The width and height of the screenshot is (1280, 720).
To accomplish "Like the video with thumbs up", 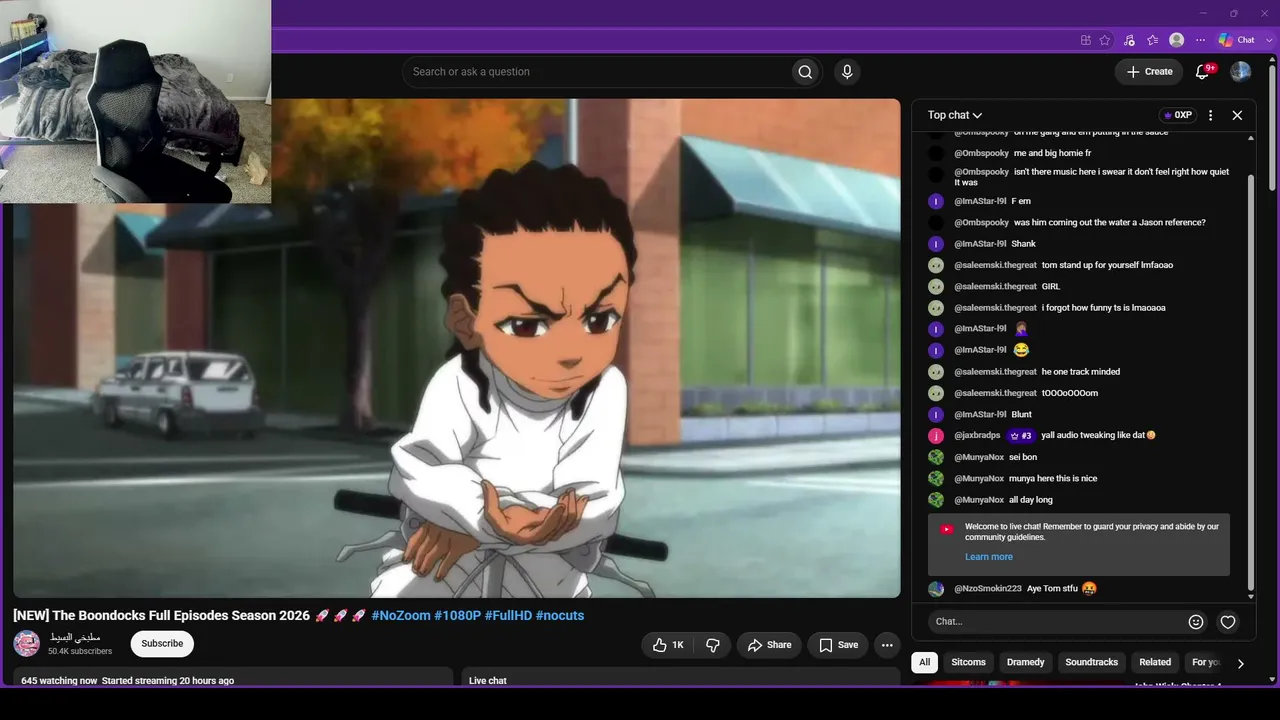I will (x=667, y=645).
